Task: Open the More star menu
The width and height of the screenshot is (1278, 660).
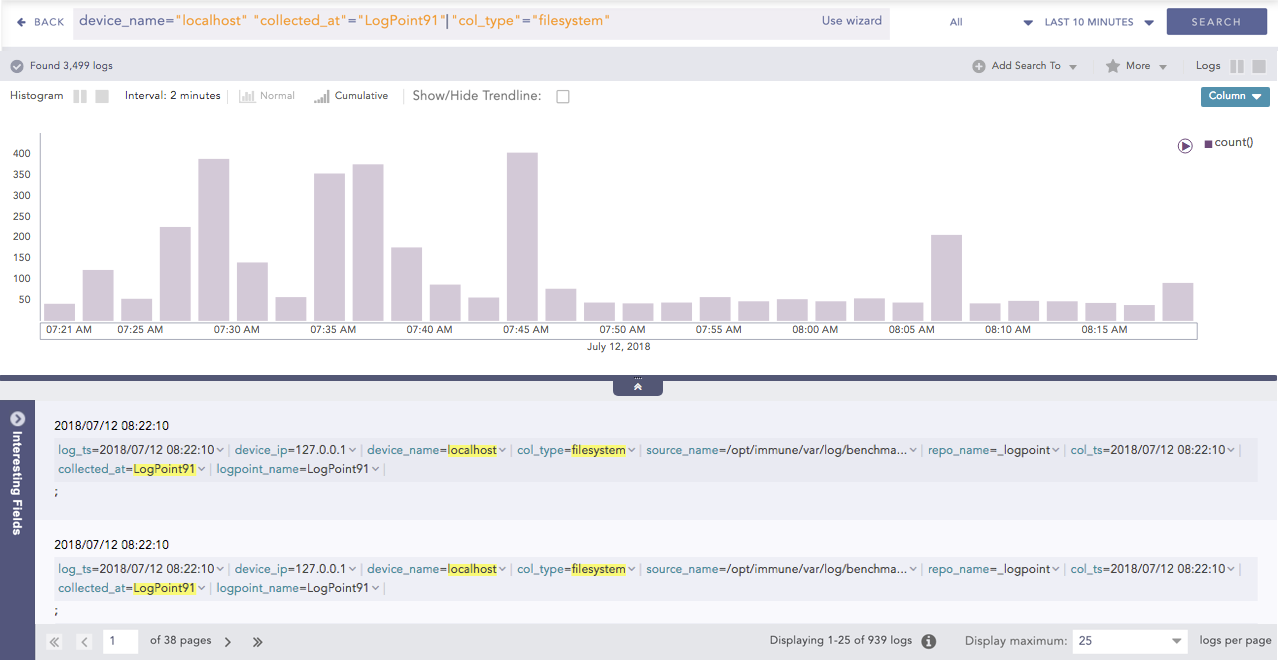Action: coord(1137,66)
